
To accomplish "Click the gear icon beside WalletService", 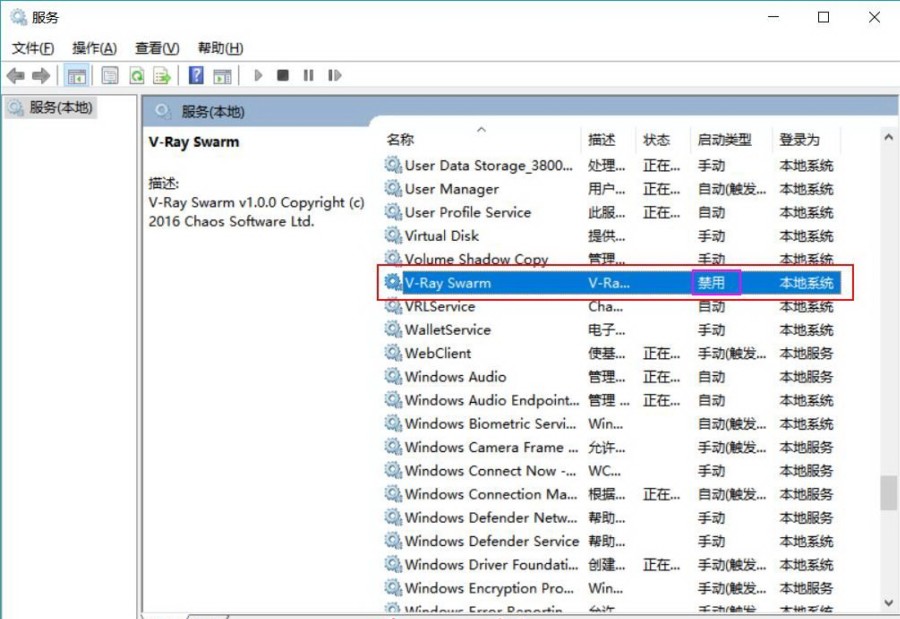I will tap(393, 329).
